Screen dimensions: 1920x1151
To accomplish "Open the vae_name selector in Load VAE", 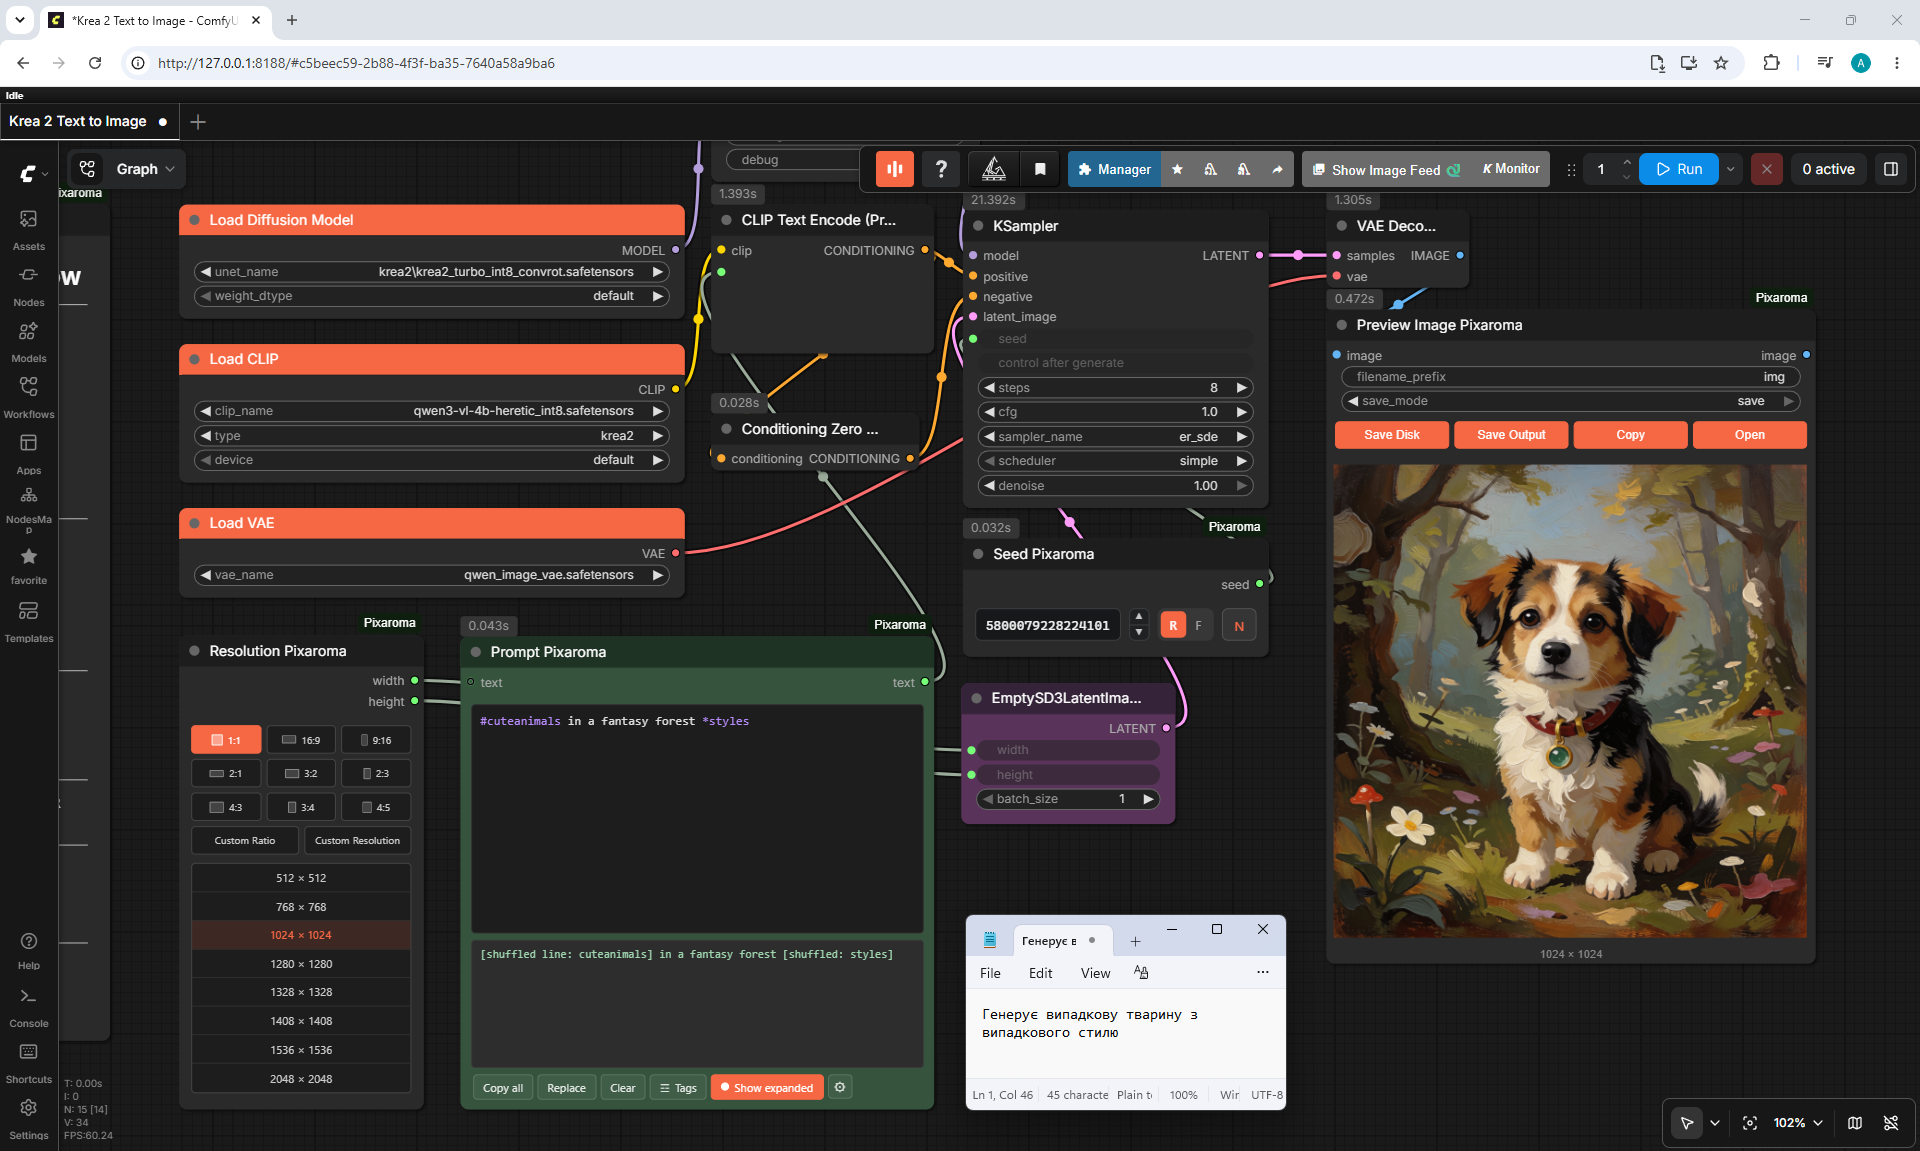I will (x=431, y=575).
